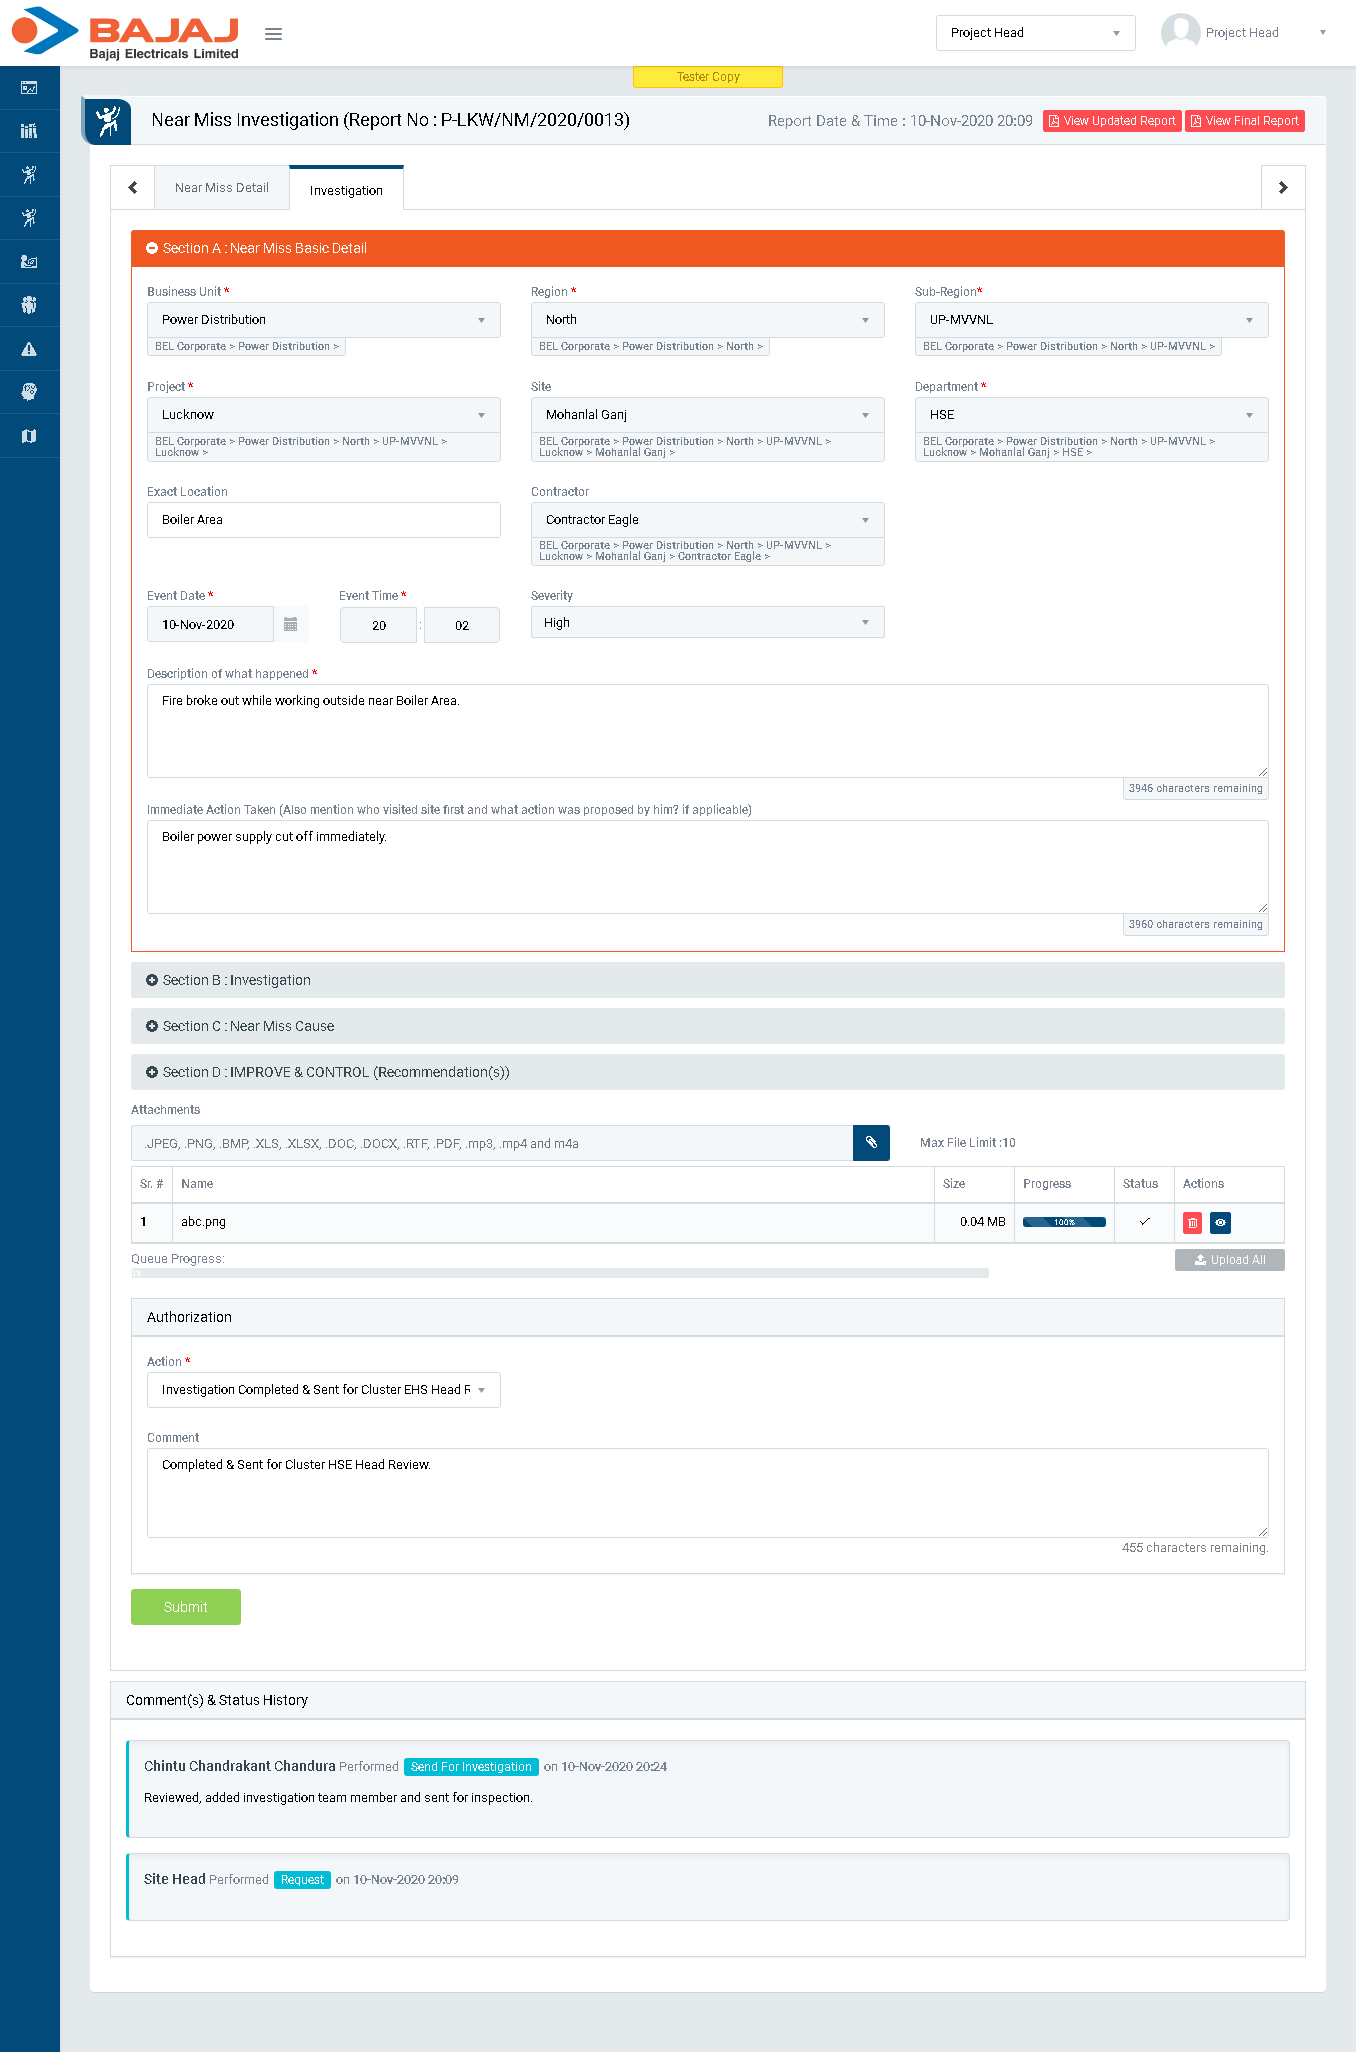Click the map icon in sidebar

[x=29, y=436]
